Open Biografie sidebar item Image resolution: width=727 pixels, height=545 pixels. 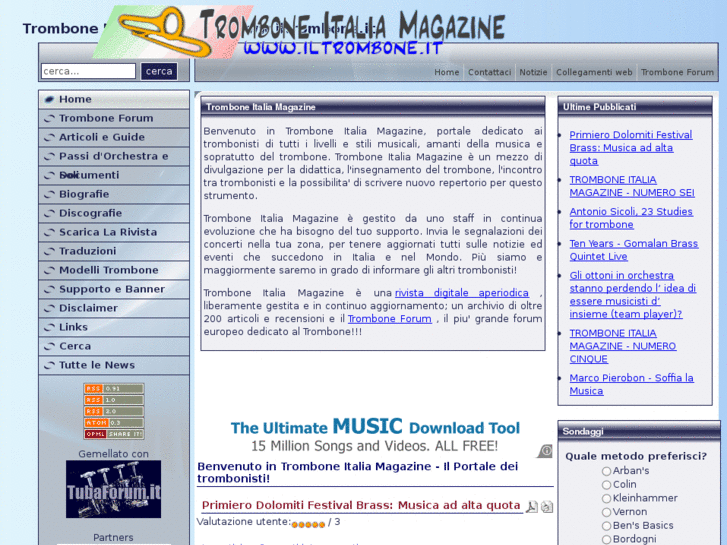(x=114, y=194)
